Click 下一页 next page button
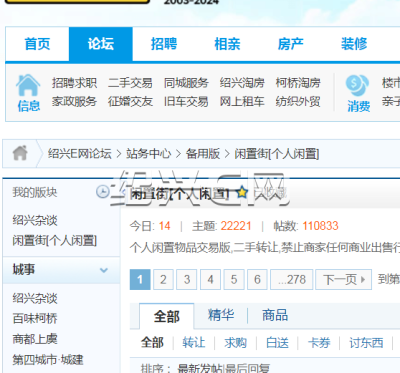This screenshot has height=373, width=400. click(344, 279)
